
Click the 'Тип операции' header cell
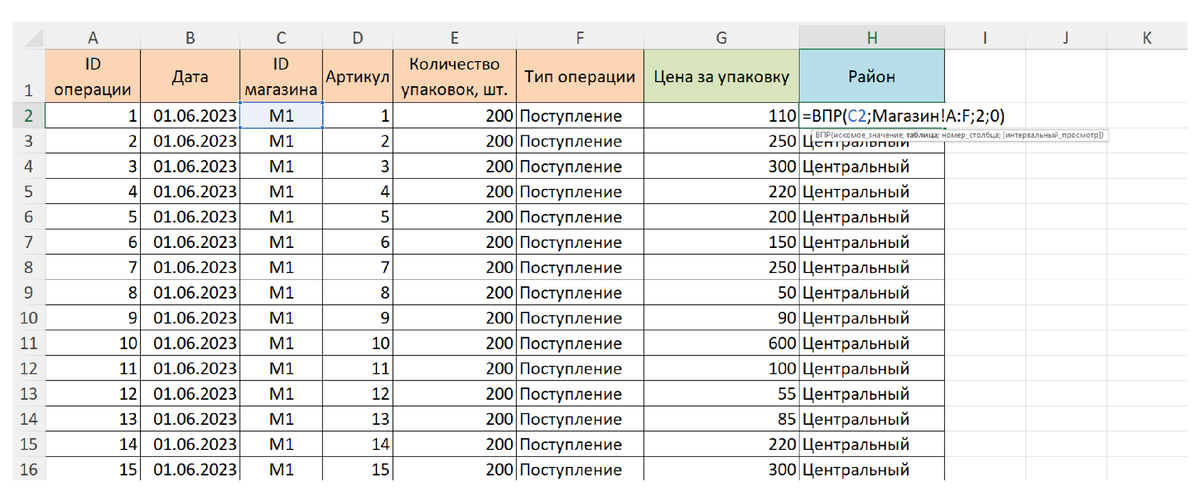(579, 76)
